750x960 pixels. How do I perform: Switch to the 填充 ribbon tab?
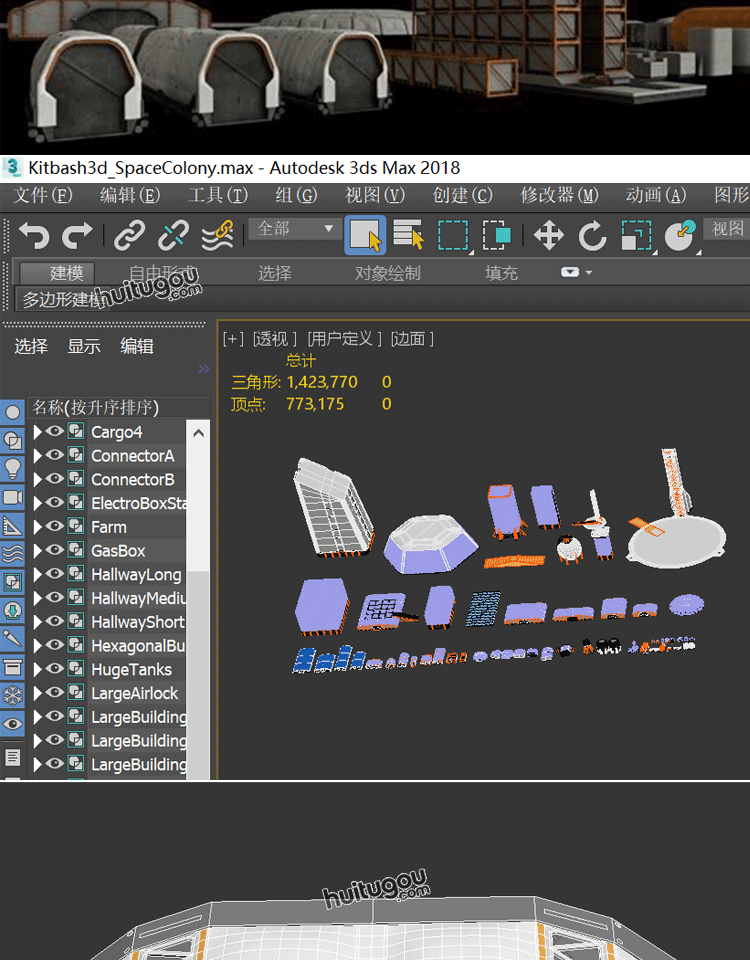click(501, 273)
